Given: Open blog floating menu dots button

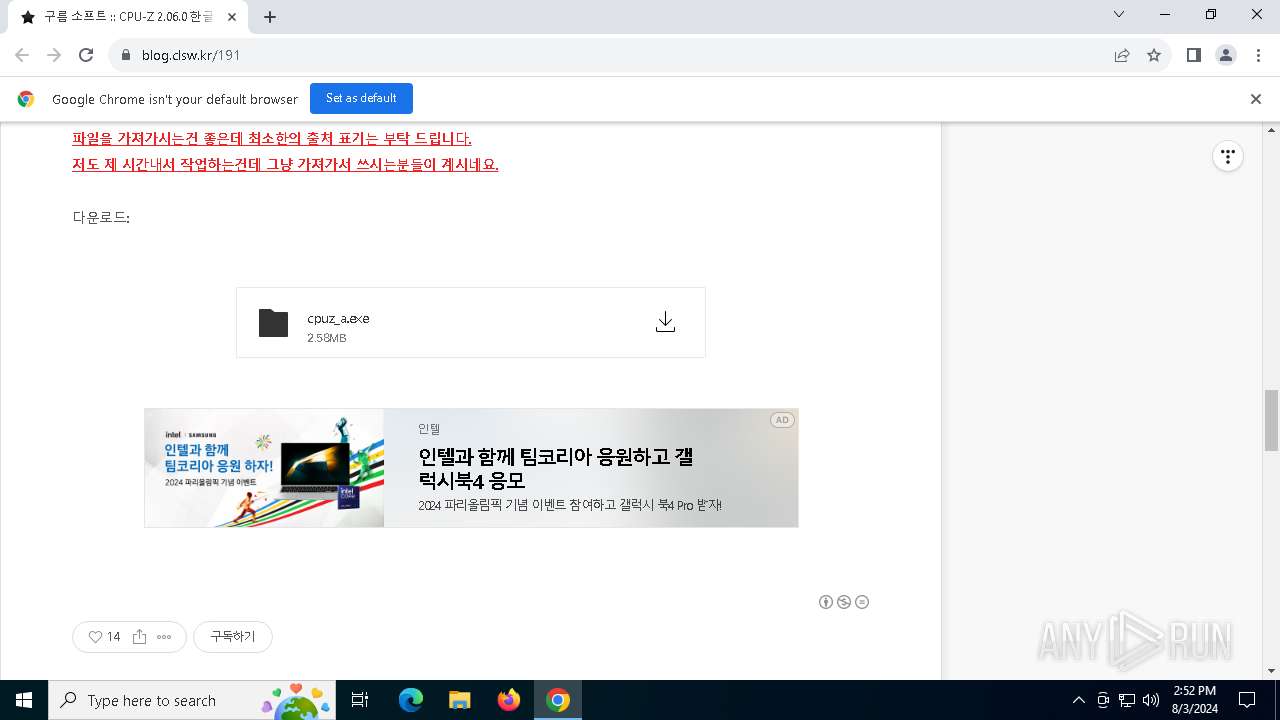Looking at the screenshot, I should (x=1228, y=156).
